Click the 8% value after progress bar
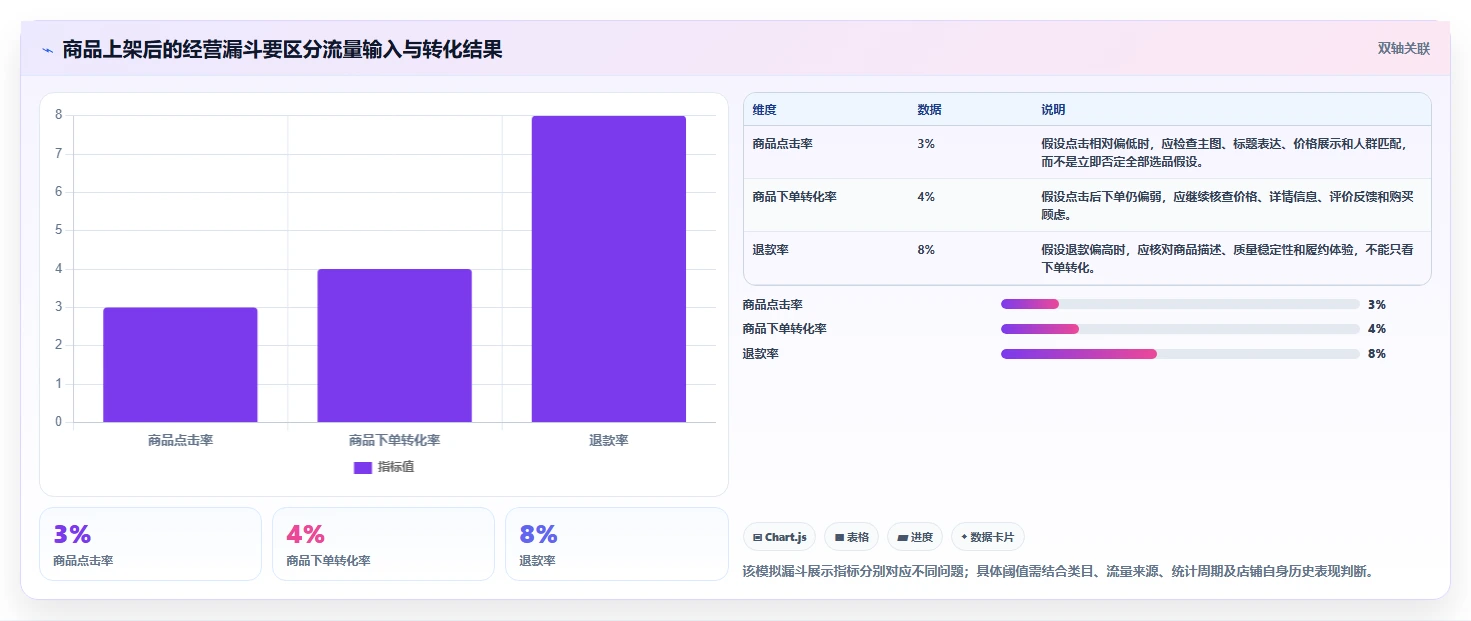 pos(1377,354)
